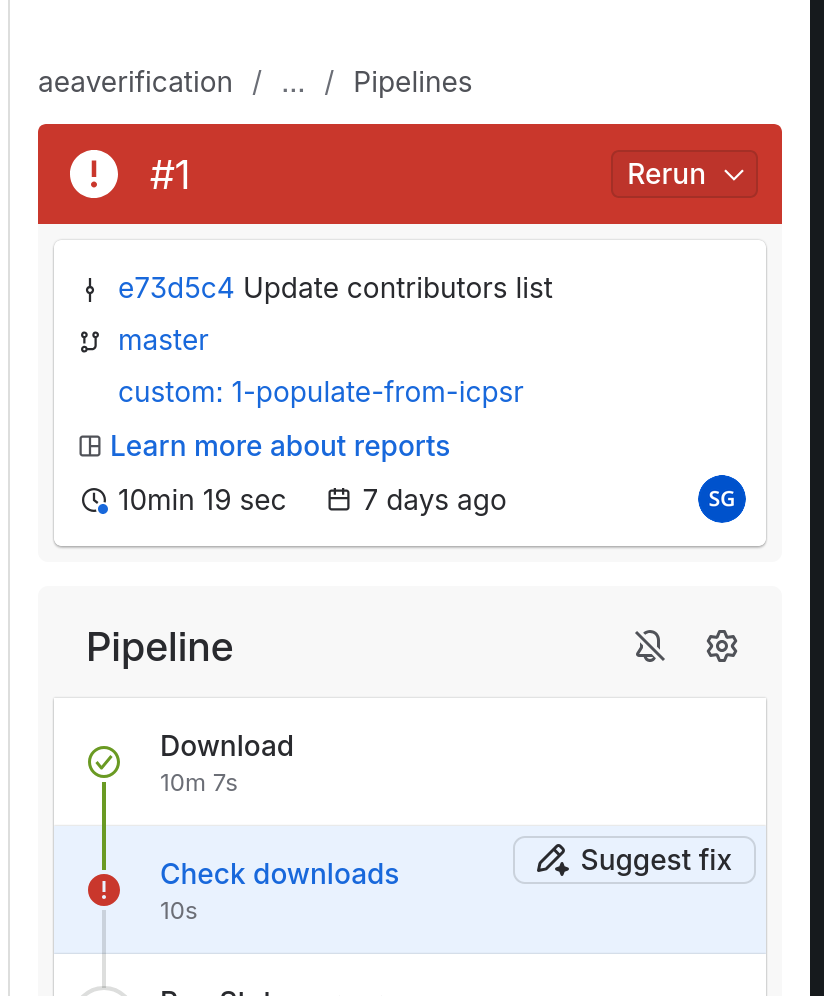The width and height of the screenshot is (824, 996).
Task: Toggle pipeline notifications bell icon
Action: coord(650,647)
